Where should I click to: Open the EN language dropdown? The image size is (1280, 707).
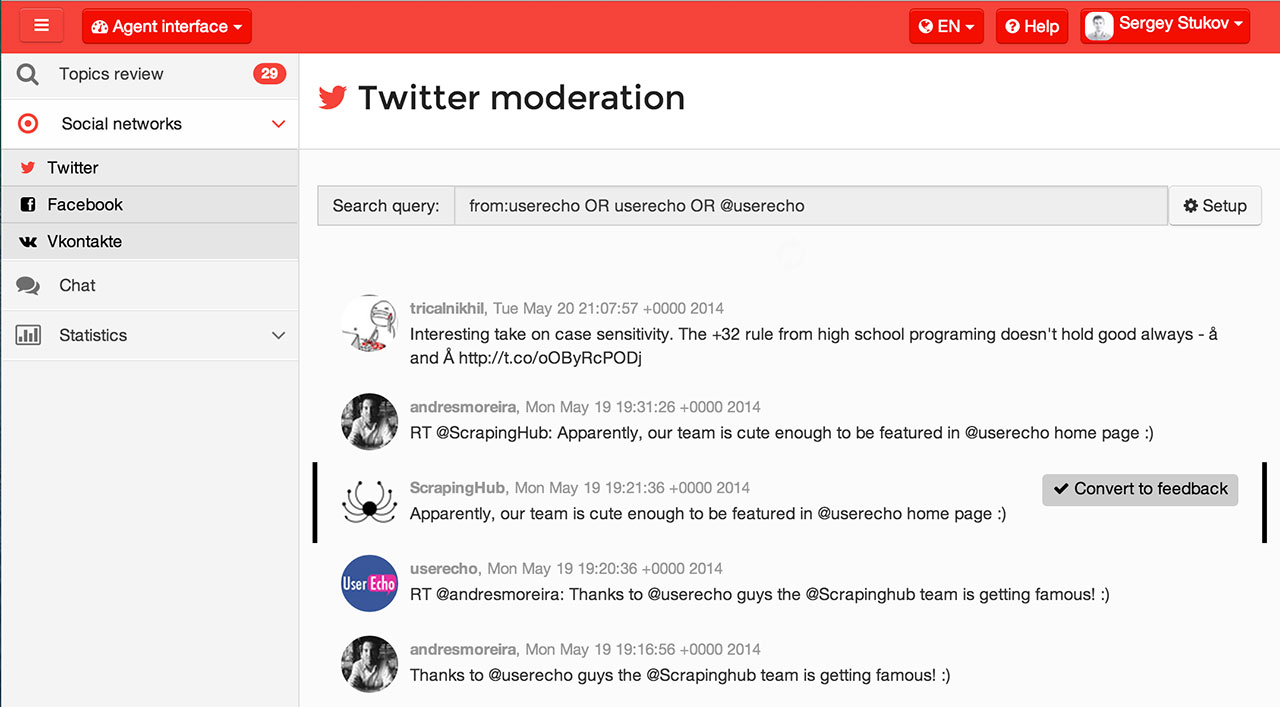coord(946,27)
